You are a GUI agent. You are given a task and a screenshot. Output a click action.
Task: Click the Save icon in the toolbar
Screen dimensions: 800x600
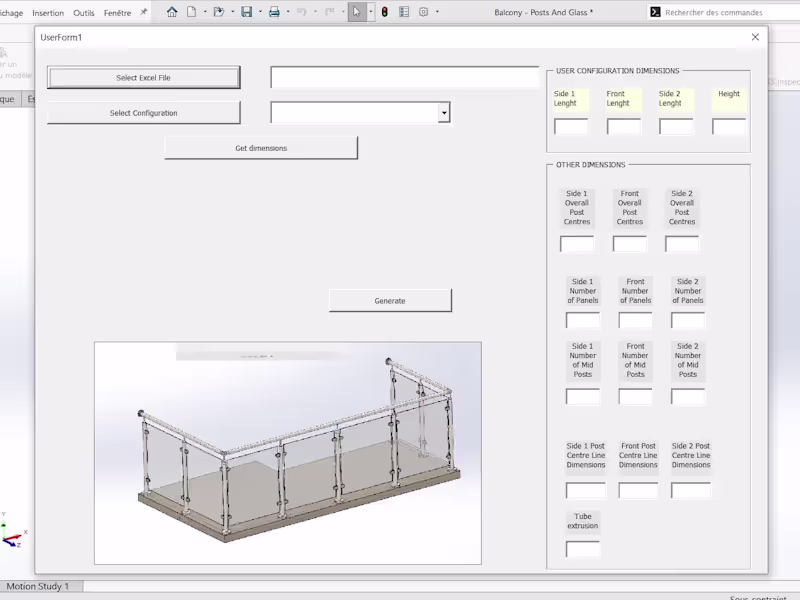pyautogui.click(x=248, y=11)
